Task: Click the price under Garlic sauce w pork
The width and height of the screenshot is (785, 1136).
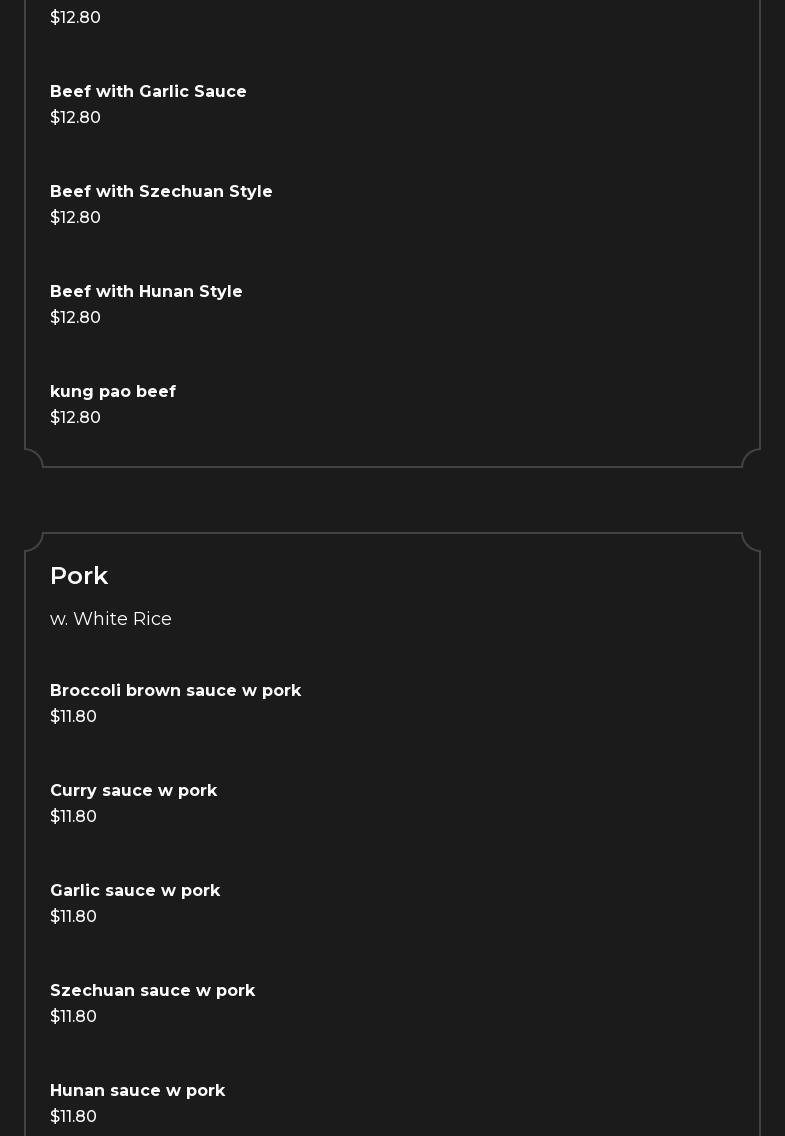Action: pyautogui.click(x=73, y=916)
